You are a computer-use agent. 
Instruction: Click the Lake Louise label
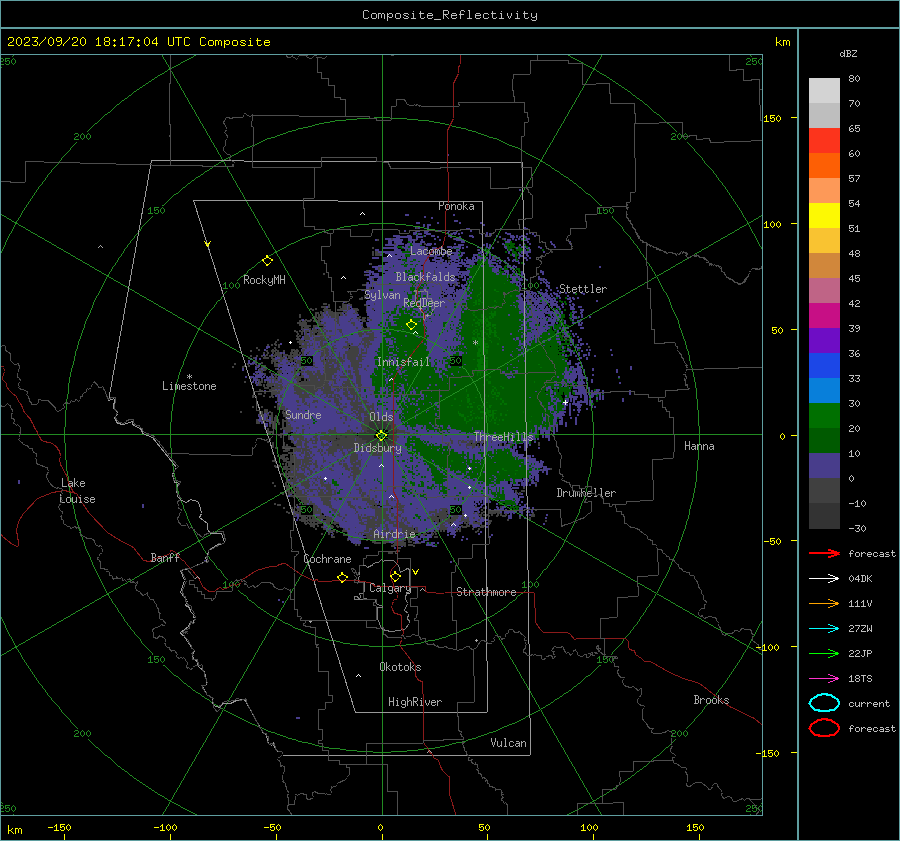[77, 491]
